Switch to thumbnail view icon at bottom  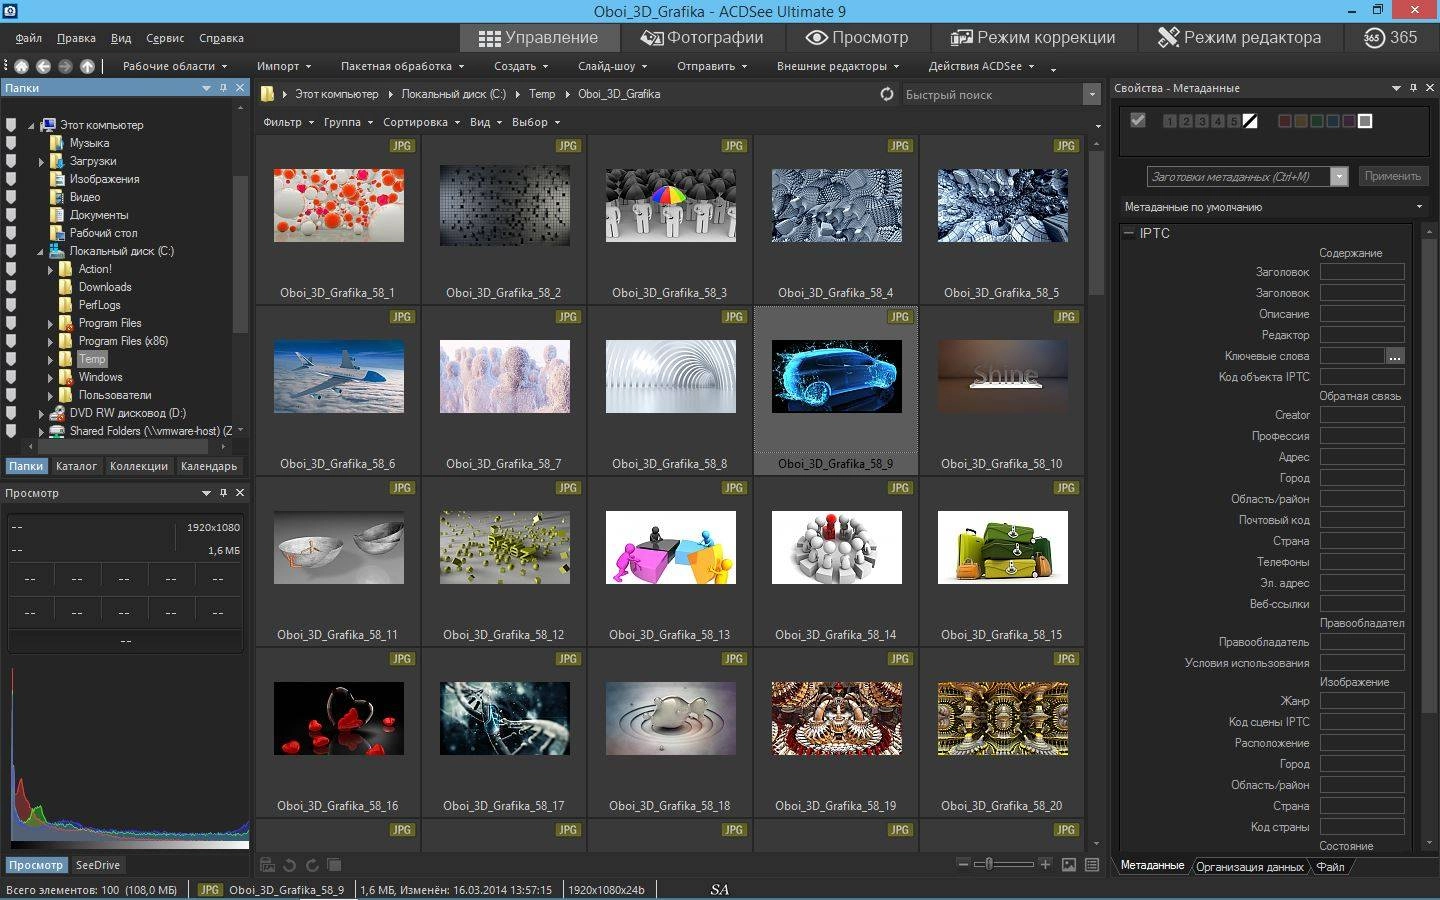[1069, 864]
